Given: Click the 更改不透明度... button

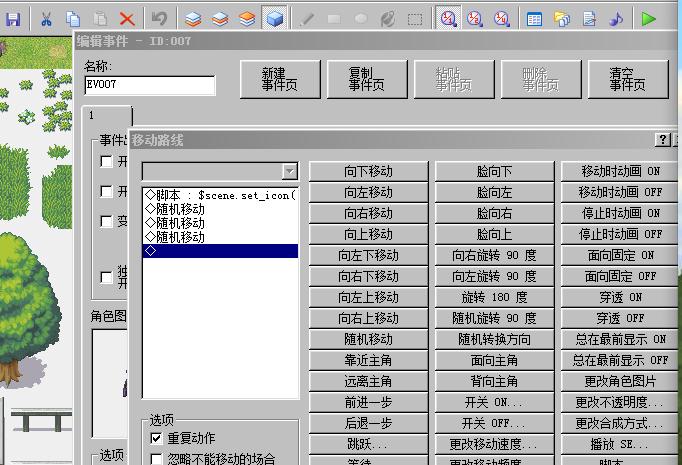Looking at the screenshot, I should [x=620, y=402].
